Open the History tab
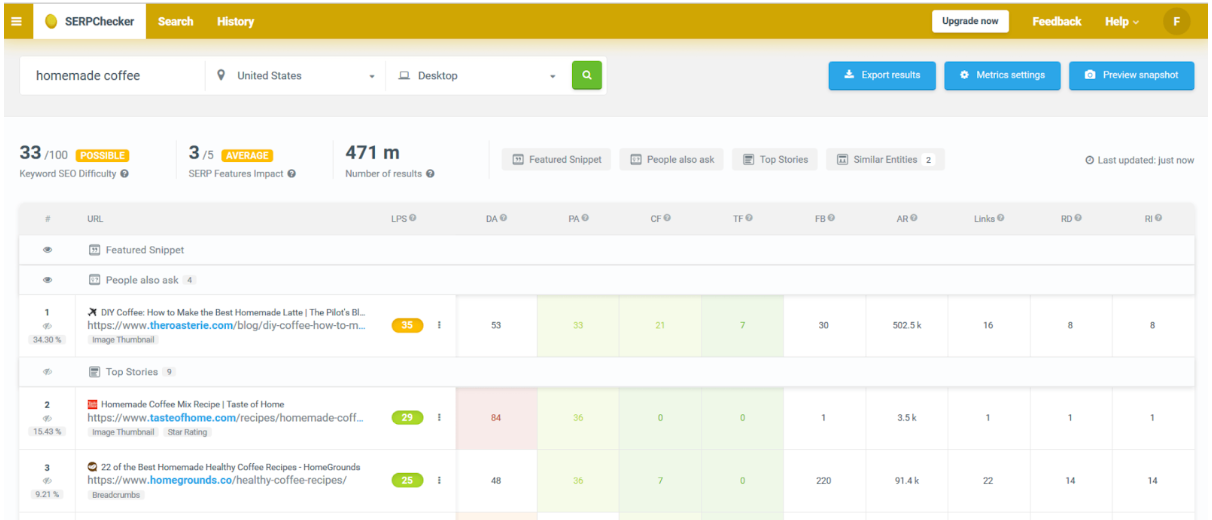This screenshot has height=520, width=1212. (x=235, y=21)
